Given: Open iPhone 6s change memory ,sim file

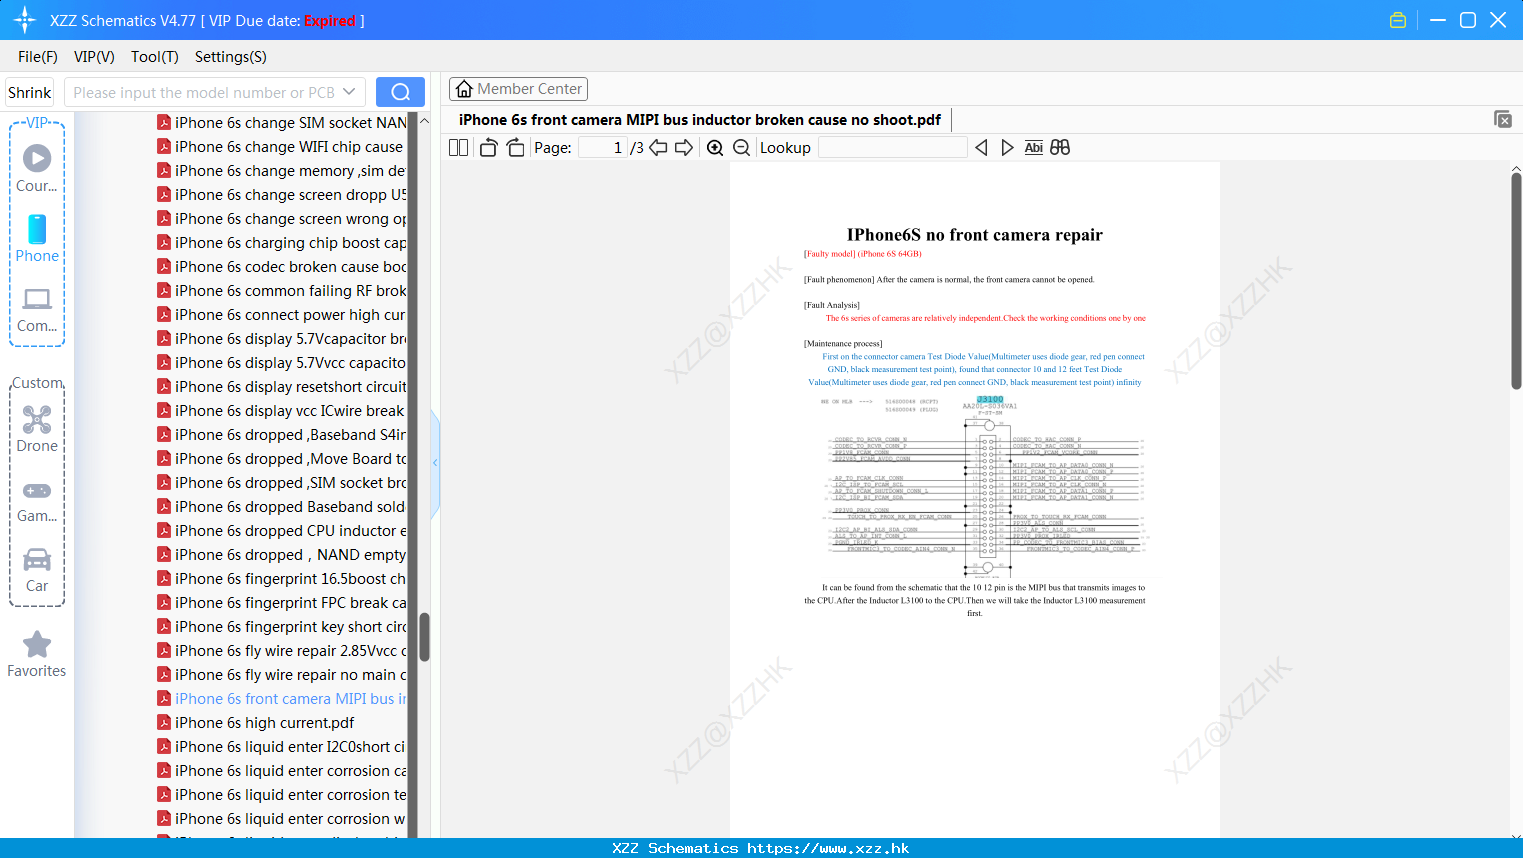Looking at the screenshot, I should [282, 171].
